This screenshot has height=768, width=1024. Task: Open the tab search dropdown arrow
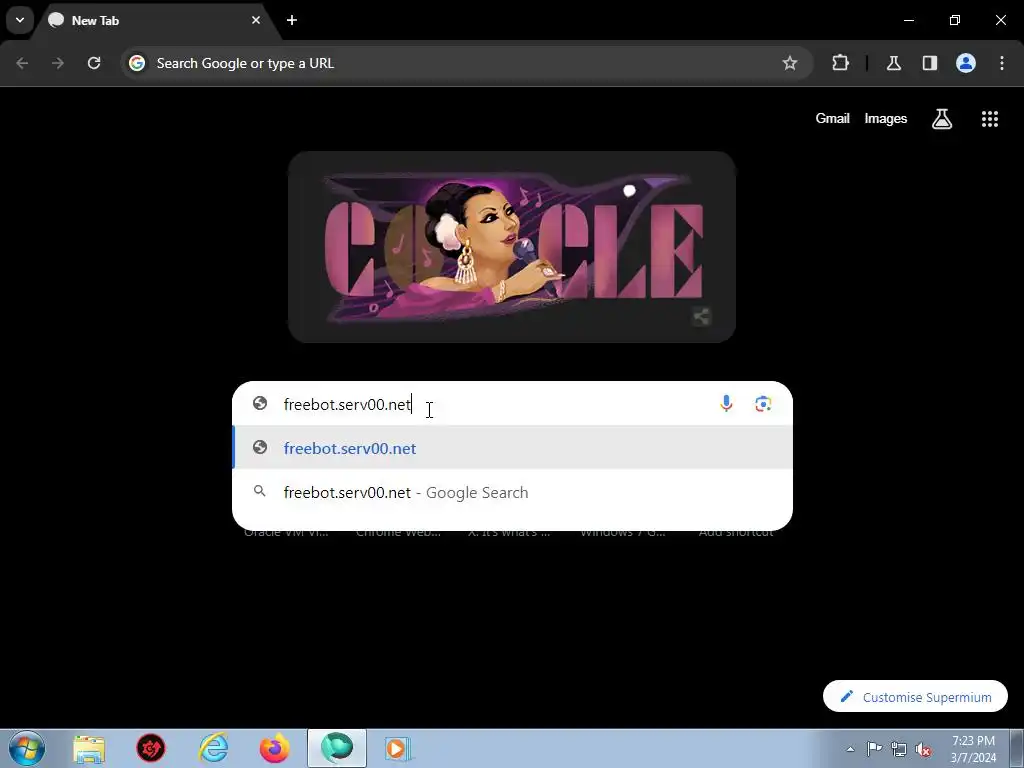click(20, 20)
